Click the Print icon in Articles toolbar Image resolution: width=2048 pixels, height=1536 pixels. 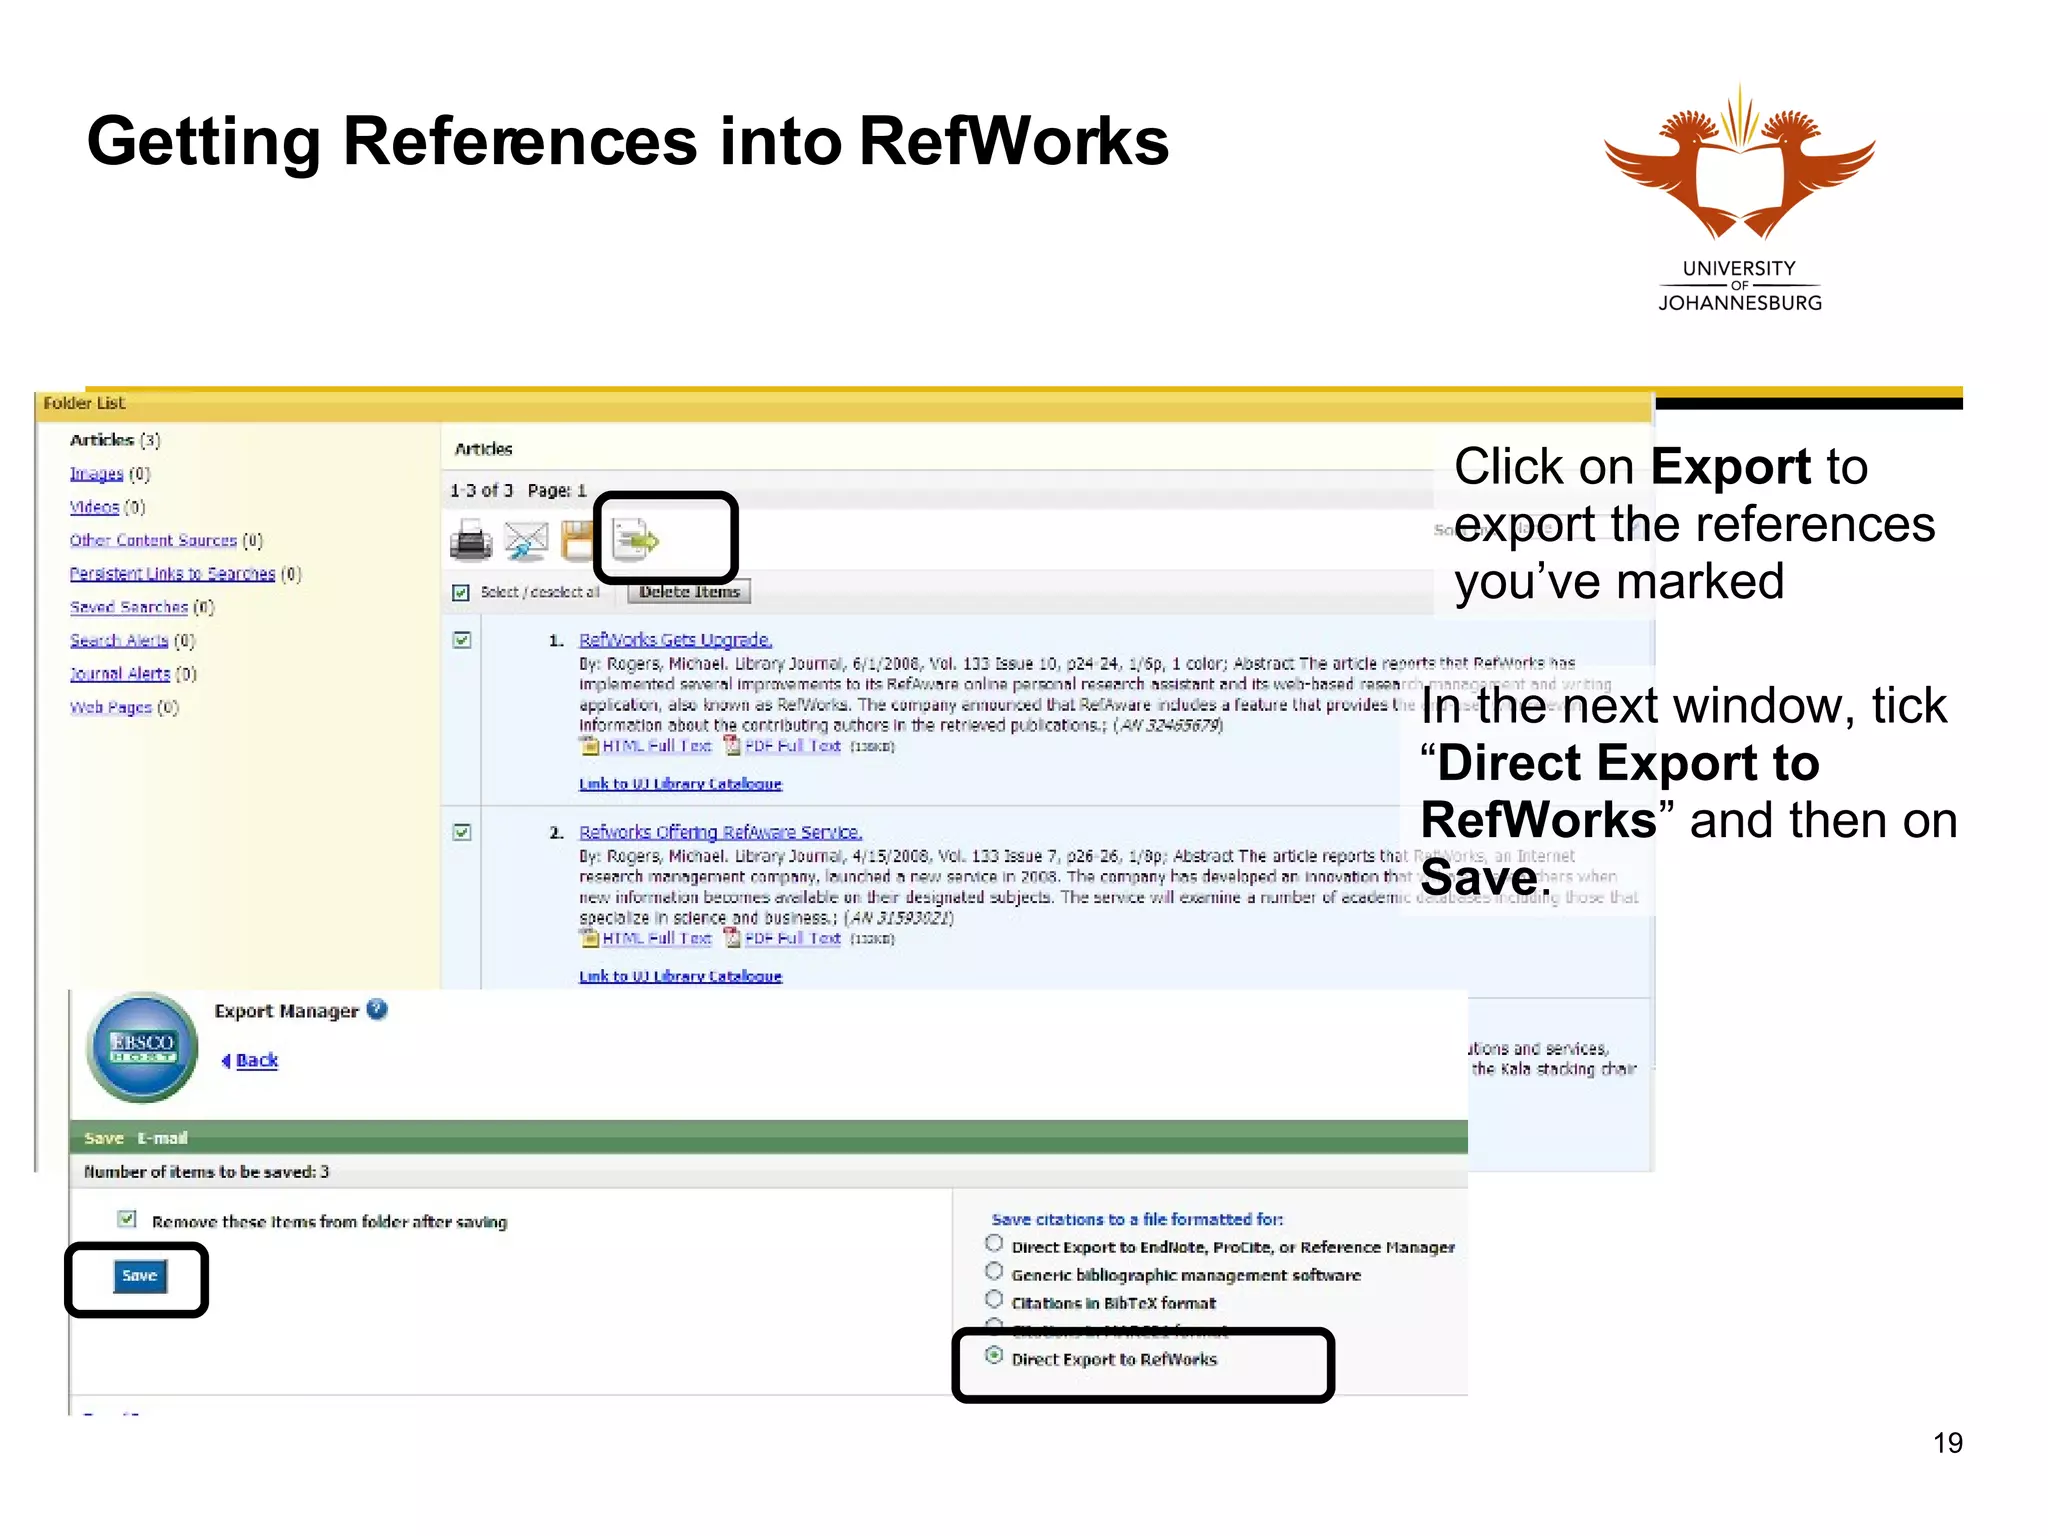pyautogui.click(x=471, y=541)
